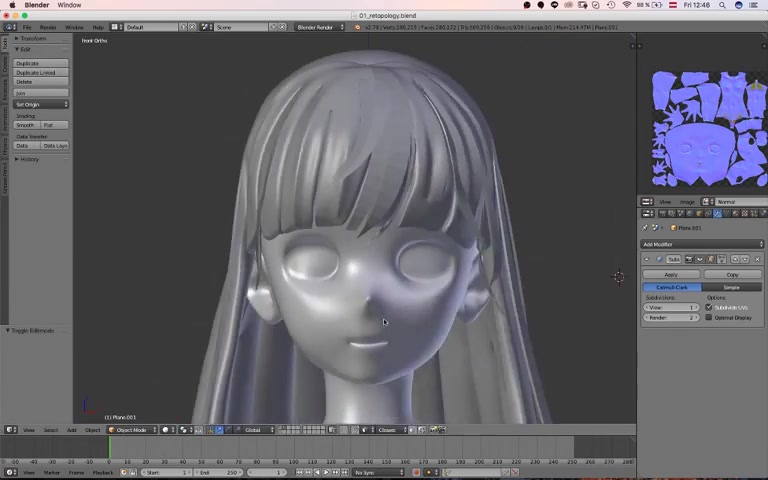
Task: Remove the Subsurf modifier with X
Action: tap(757, 259)
